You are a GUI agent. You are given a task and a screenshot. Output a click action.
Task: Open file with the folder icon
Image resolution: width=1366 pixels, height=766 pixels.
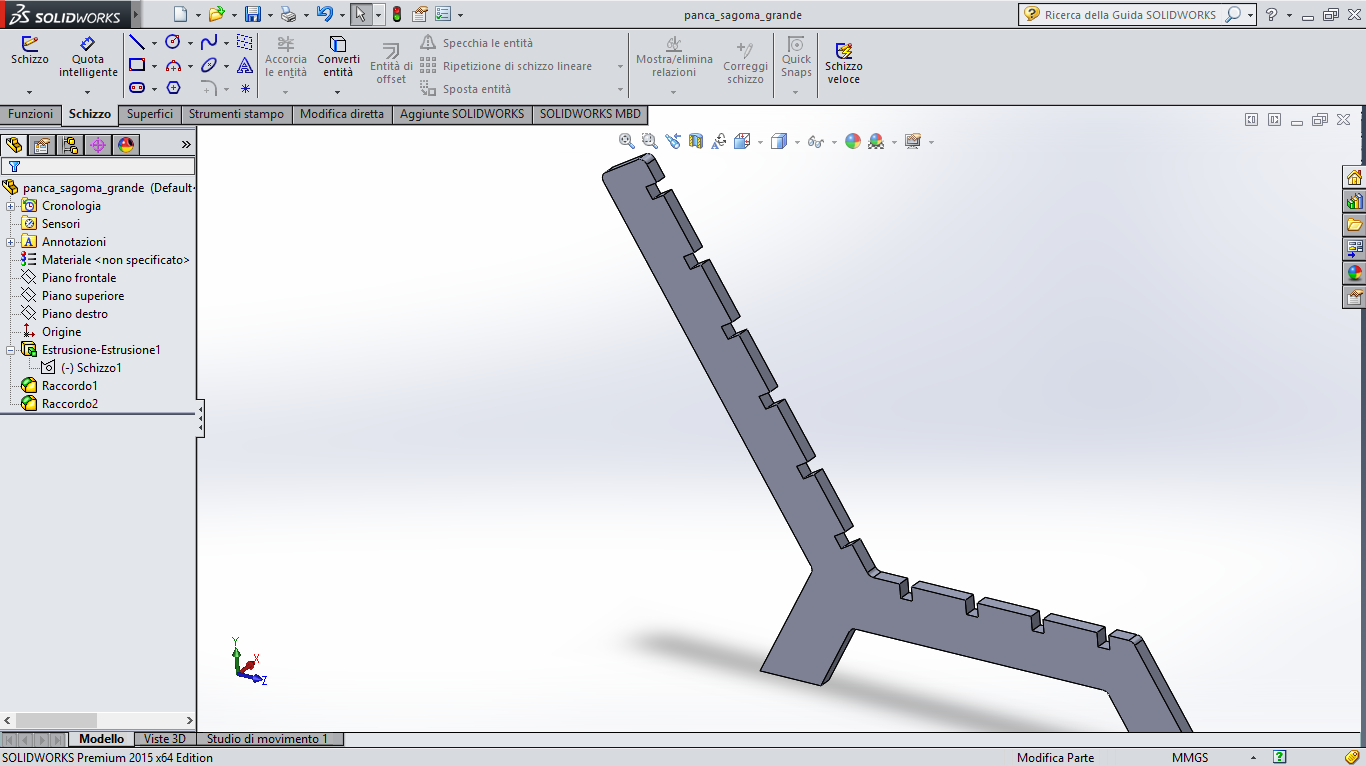(x=216, y=14)
